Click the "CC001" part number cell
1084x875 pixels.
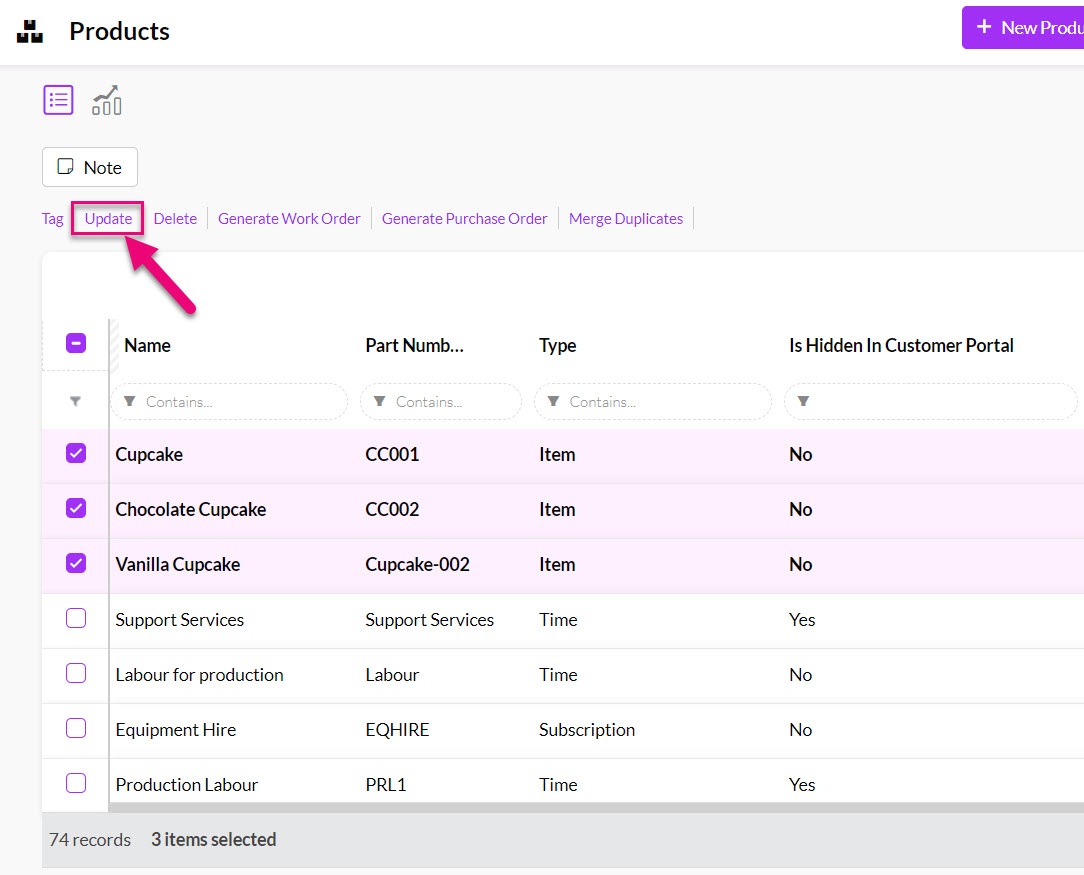click(392, 454)
